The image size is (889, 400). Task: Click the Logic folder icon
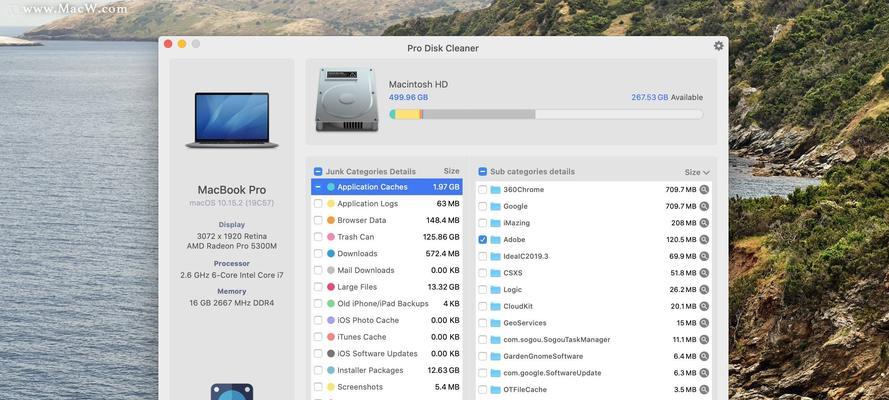pyautogui.click(x=496, y=290)
